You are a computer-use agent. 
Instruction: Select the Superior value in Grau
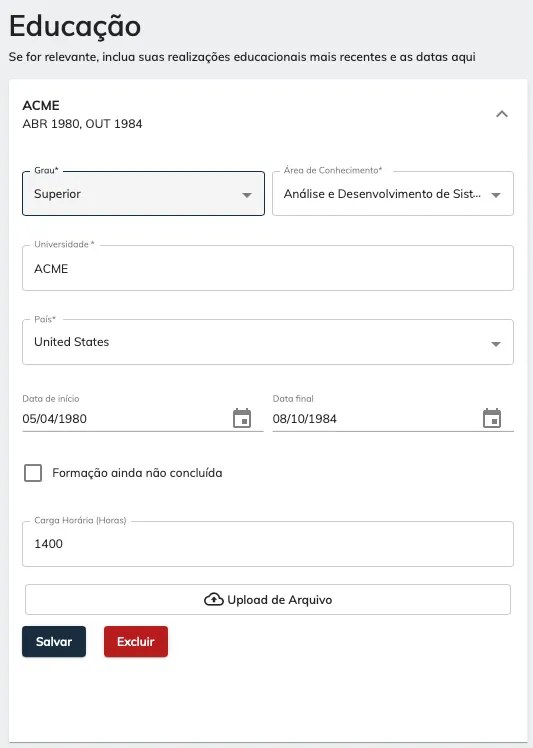click(57, 194)
